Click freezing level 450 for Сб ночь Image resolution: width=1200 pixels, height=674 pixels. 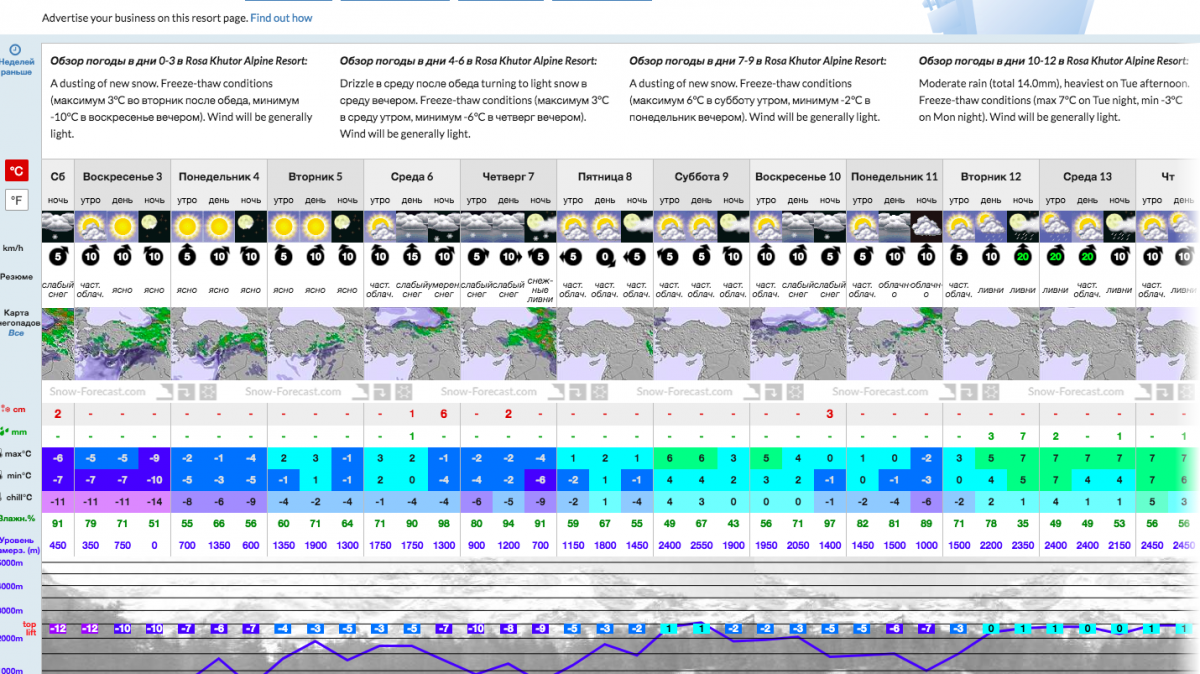pyautogui.click(x=58, y=545)
